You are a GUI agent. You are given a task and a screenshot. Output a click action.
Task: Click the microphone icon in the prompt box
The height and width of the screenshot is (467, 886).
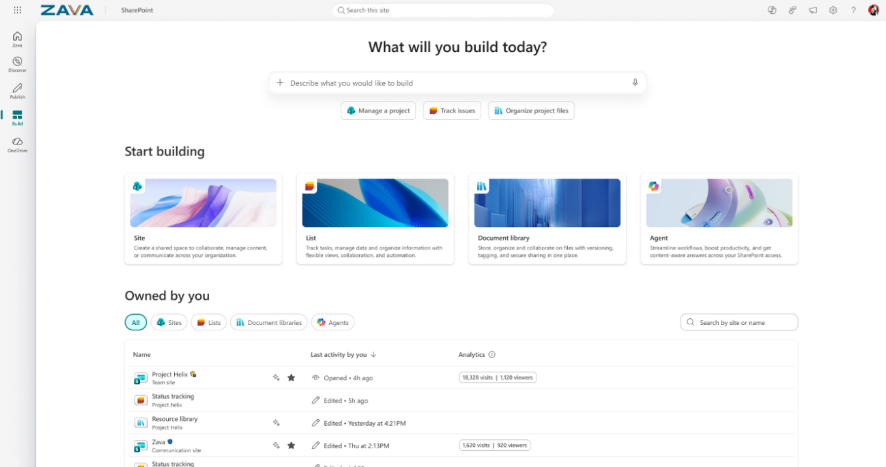point(635,83)
